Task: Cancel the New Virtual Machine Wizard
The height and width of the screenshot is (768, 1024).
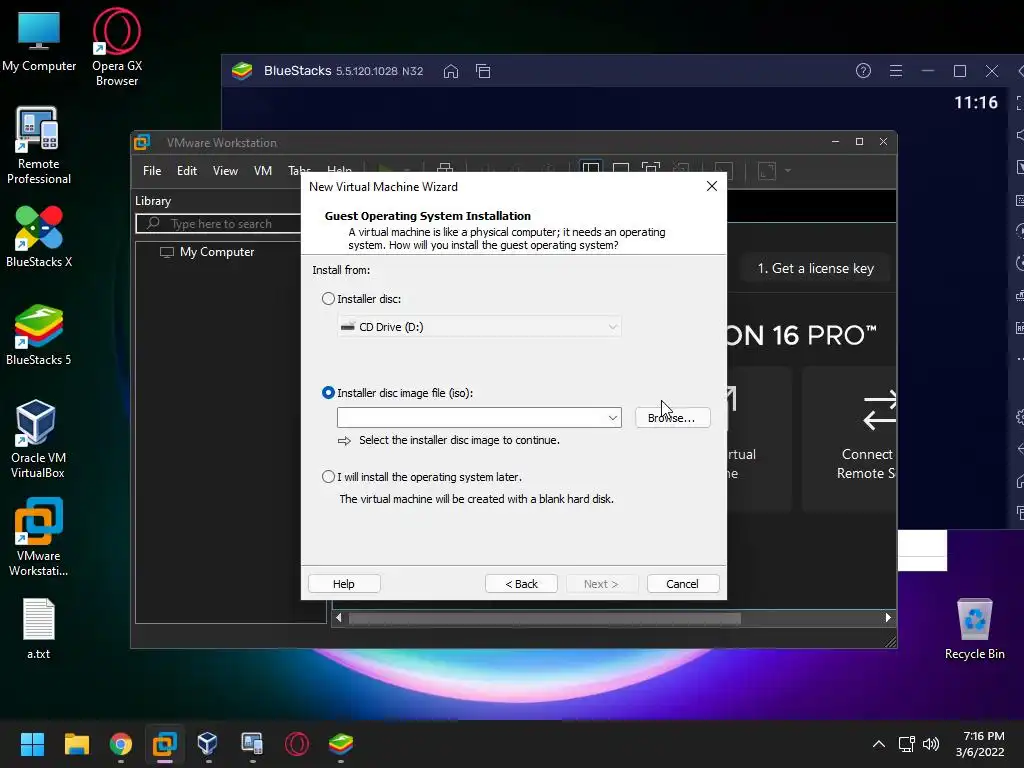Action: point(682,583)
